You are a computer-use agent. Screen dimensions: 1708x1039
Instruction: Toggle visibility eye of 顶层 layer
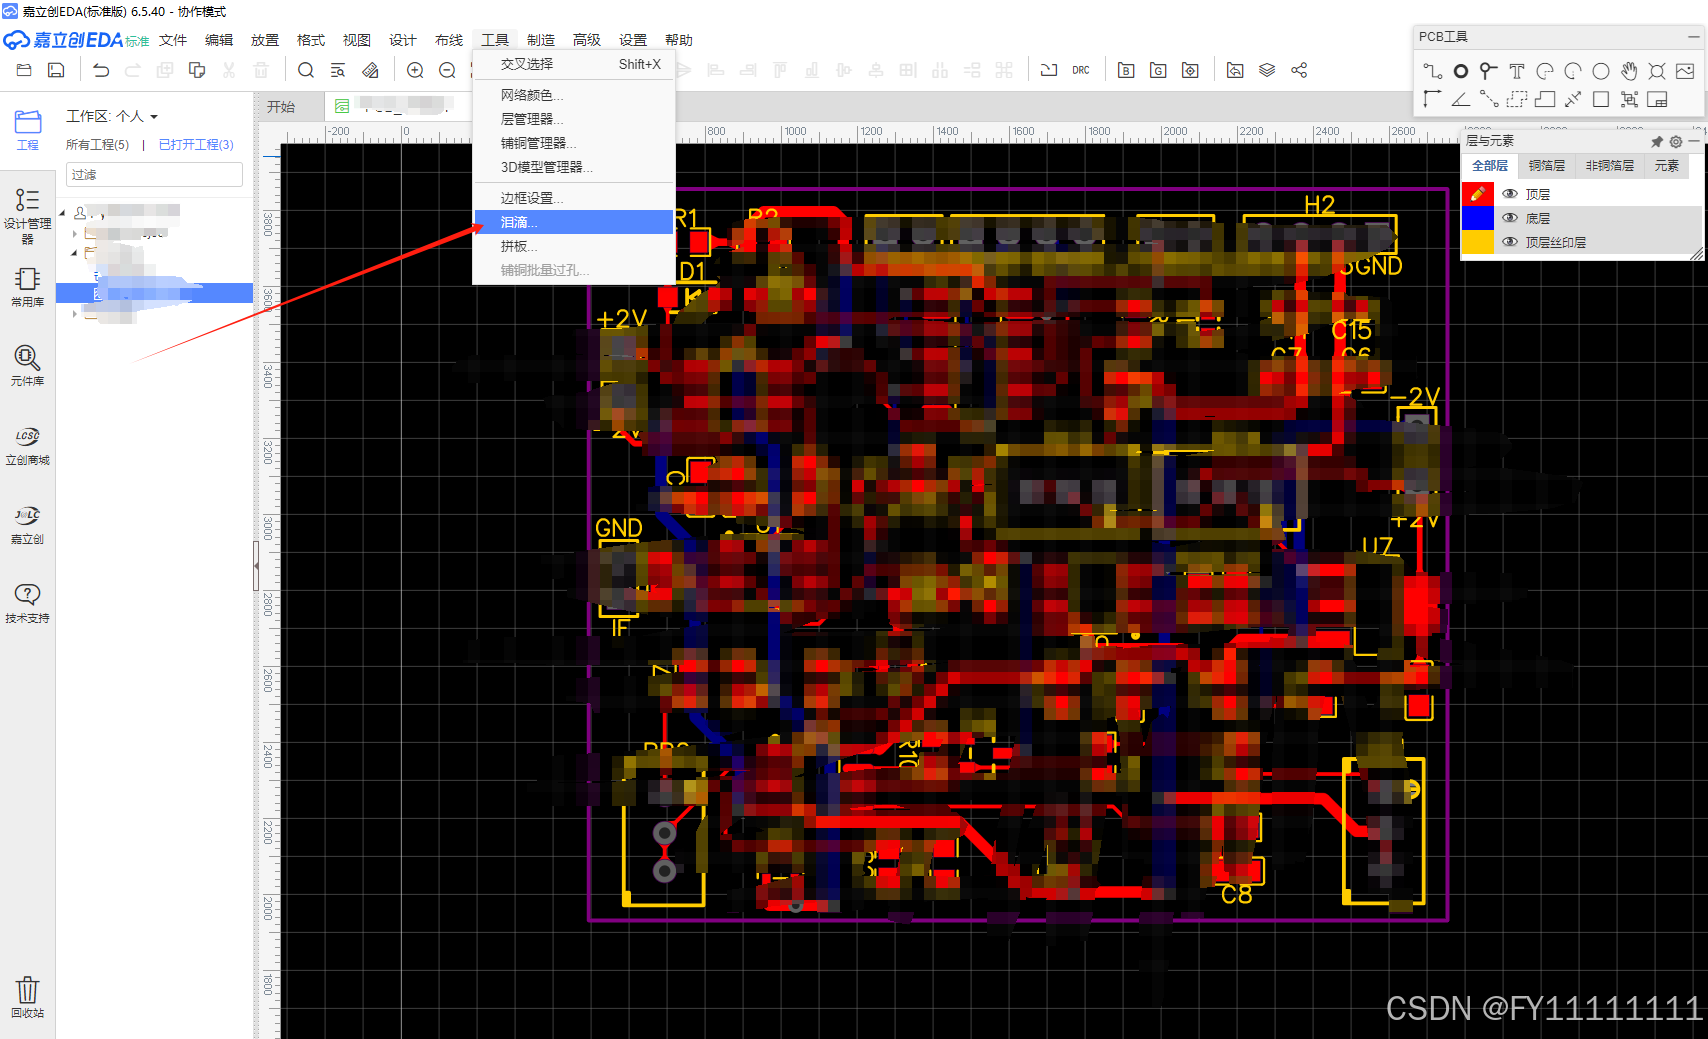pos(1510,194)
